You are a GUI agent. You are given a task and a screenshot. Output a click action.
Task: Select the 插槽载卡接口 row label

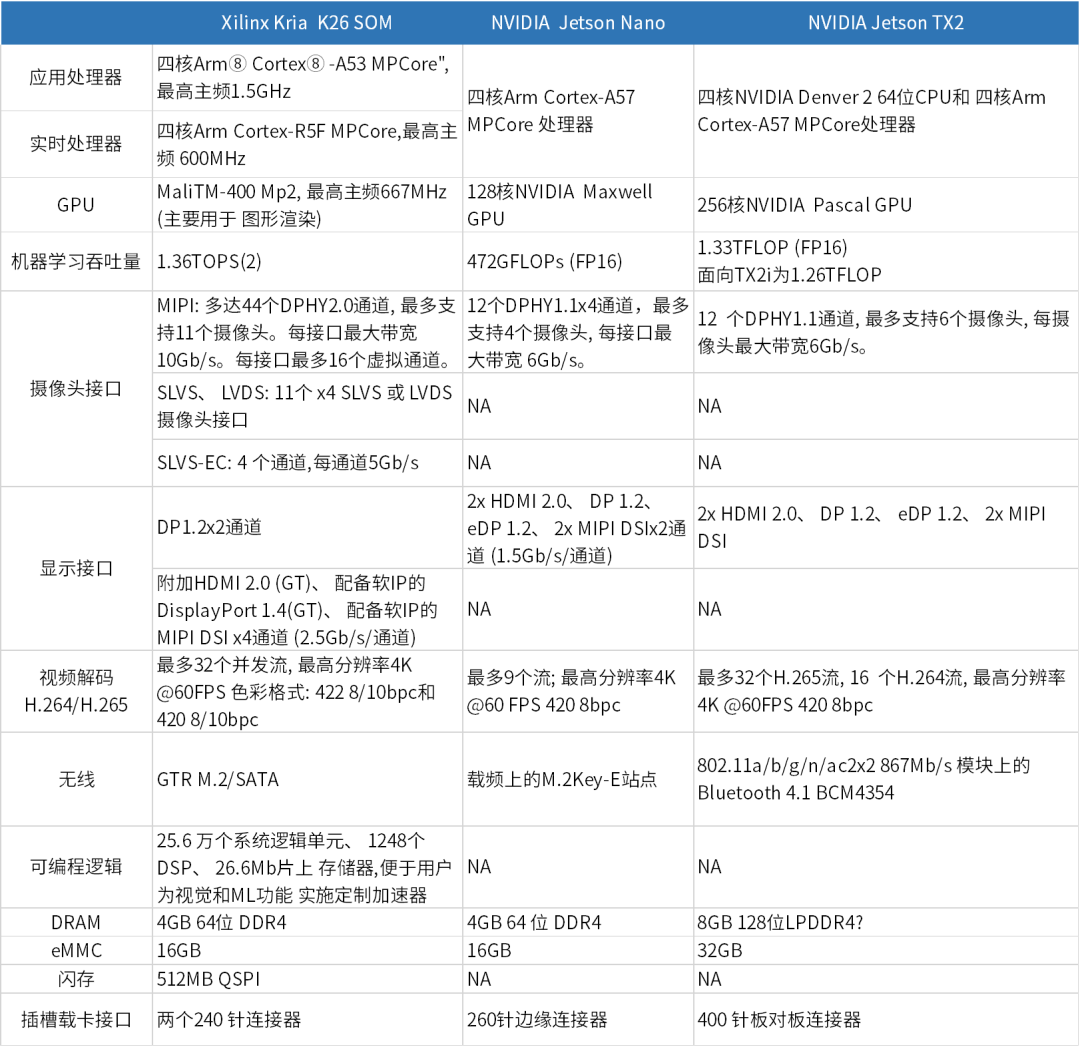click(76, 1019)
